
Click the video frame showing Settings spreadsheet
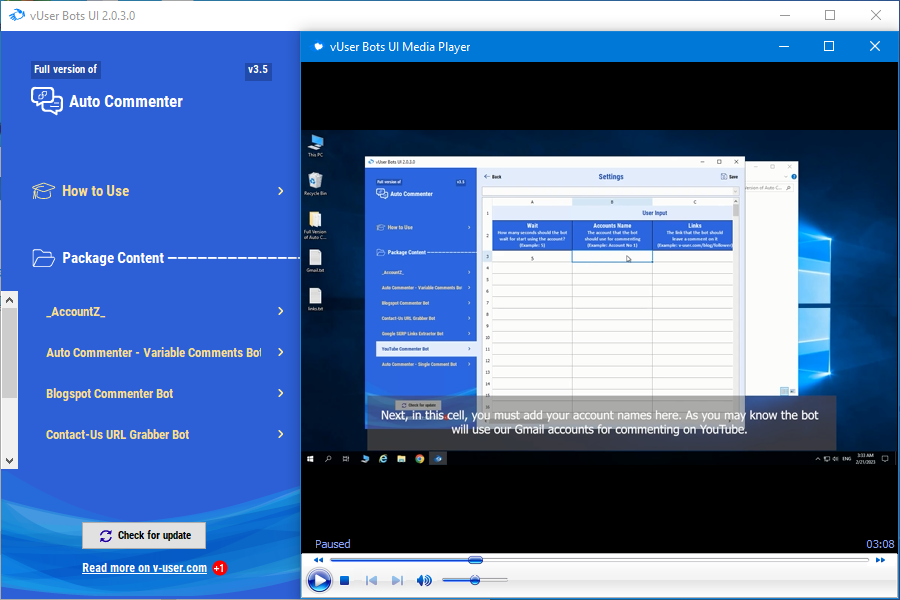[600, 299]
